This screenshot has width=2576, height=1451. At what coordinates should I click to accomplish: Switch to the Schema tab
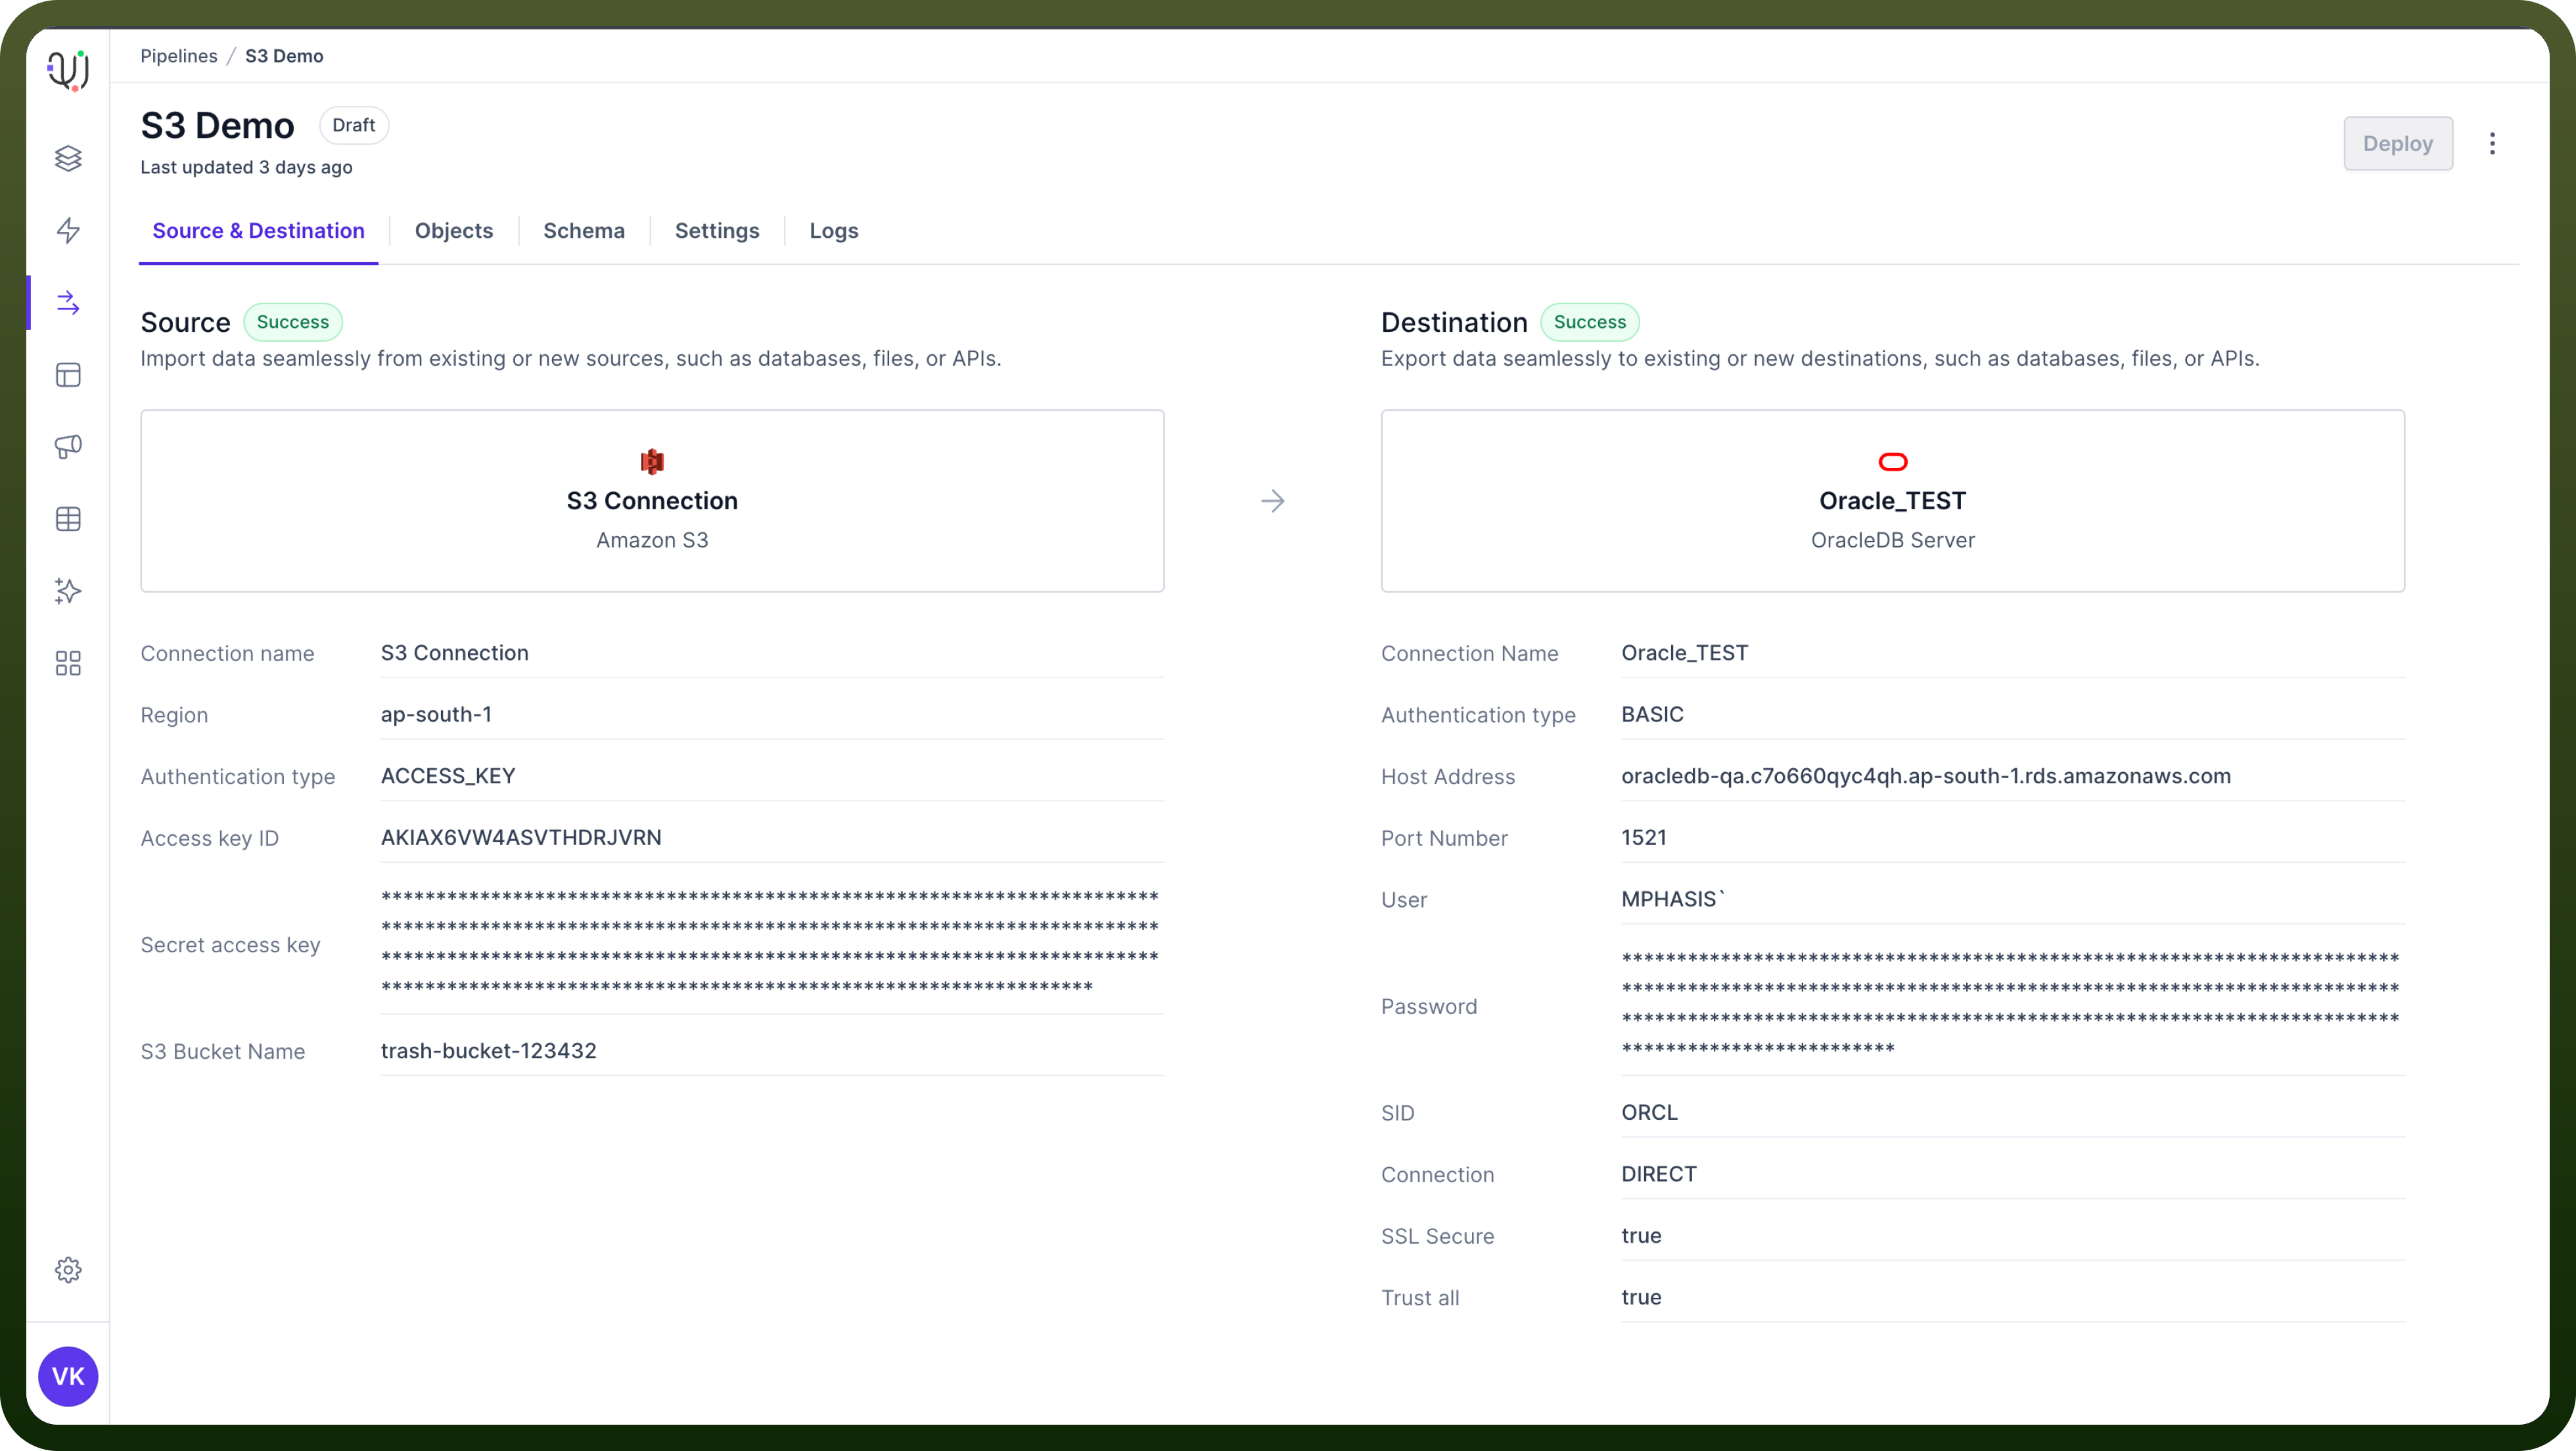click(584, 231)
